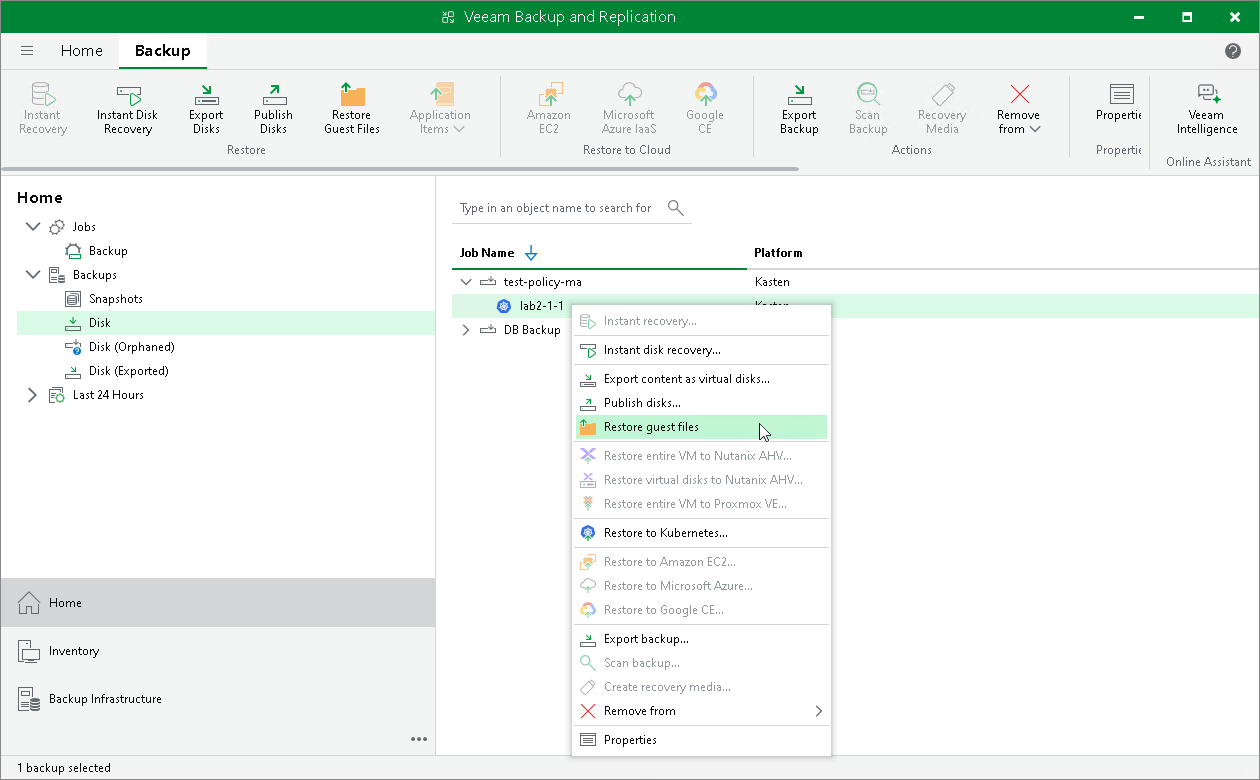
Task: Choose Instant disk recovery... from context menu
Action: pyautogui.click(x=702, y=350)
